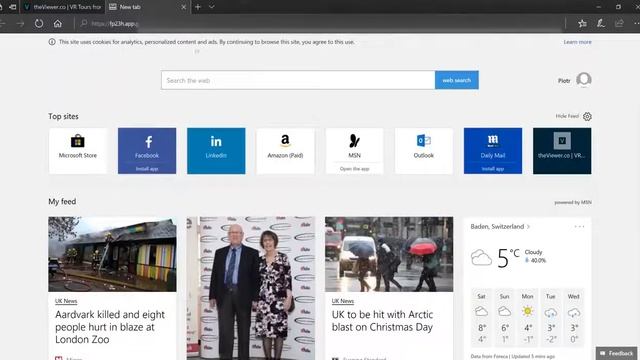Open the Favorites star-list icon
The width and height of the screenshot is (640, 360).
[x=582, y=23]
